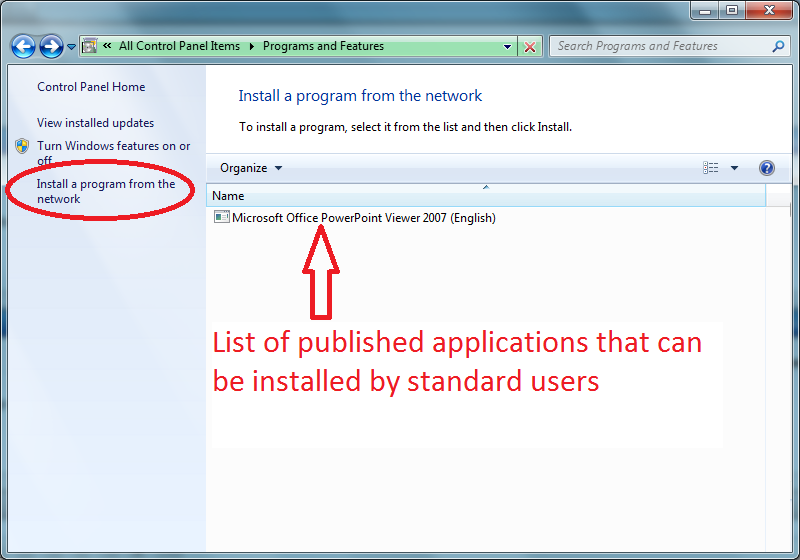Close the Programs and Features window
Viewport: 800px width, 560px height.
click(769, 10)
